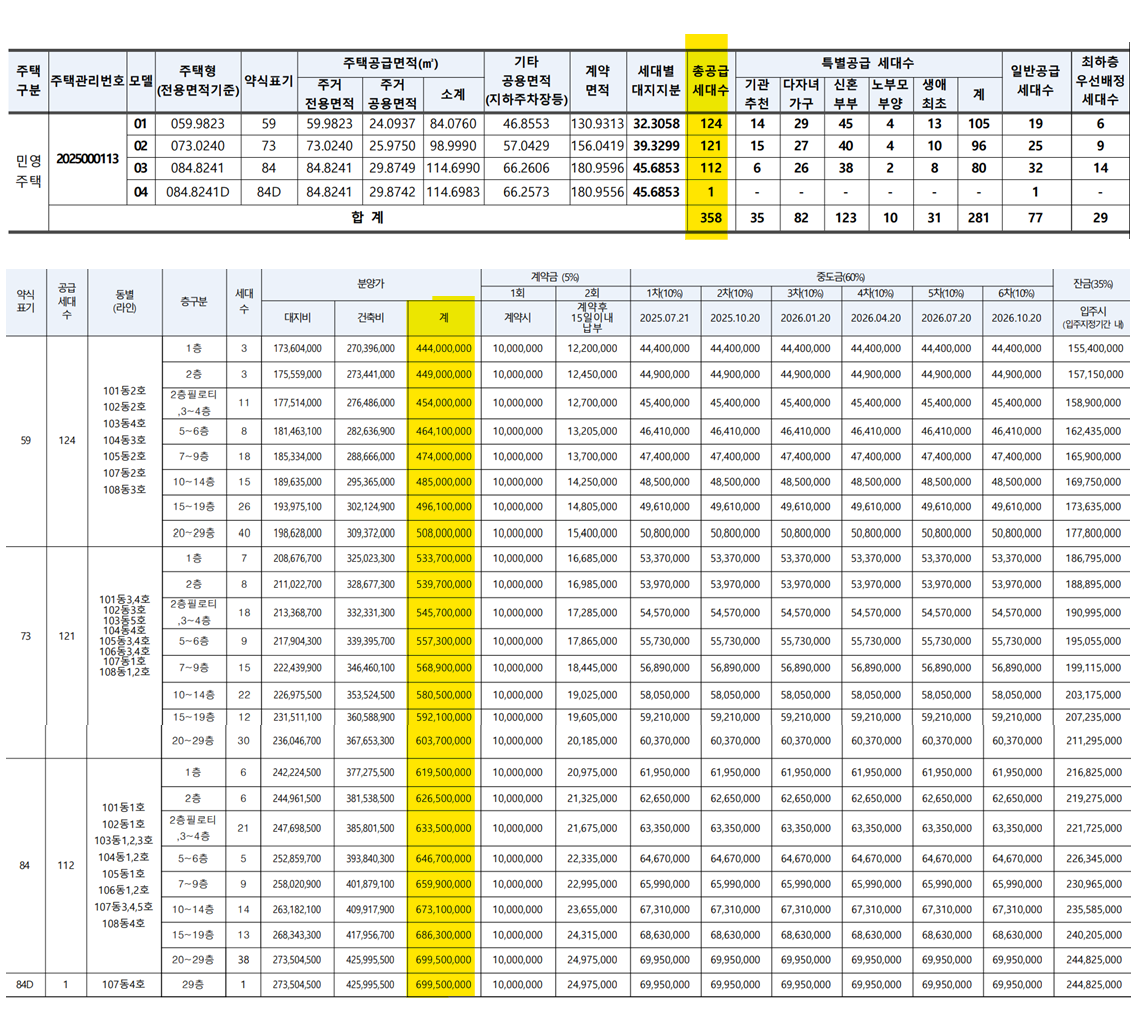Click highlighted price 673,100,000

tap(444, 909)
